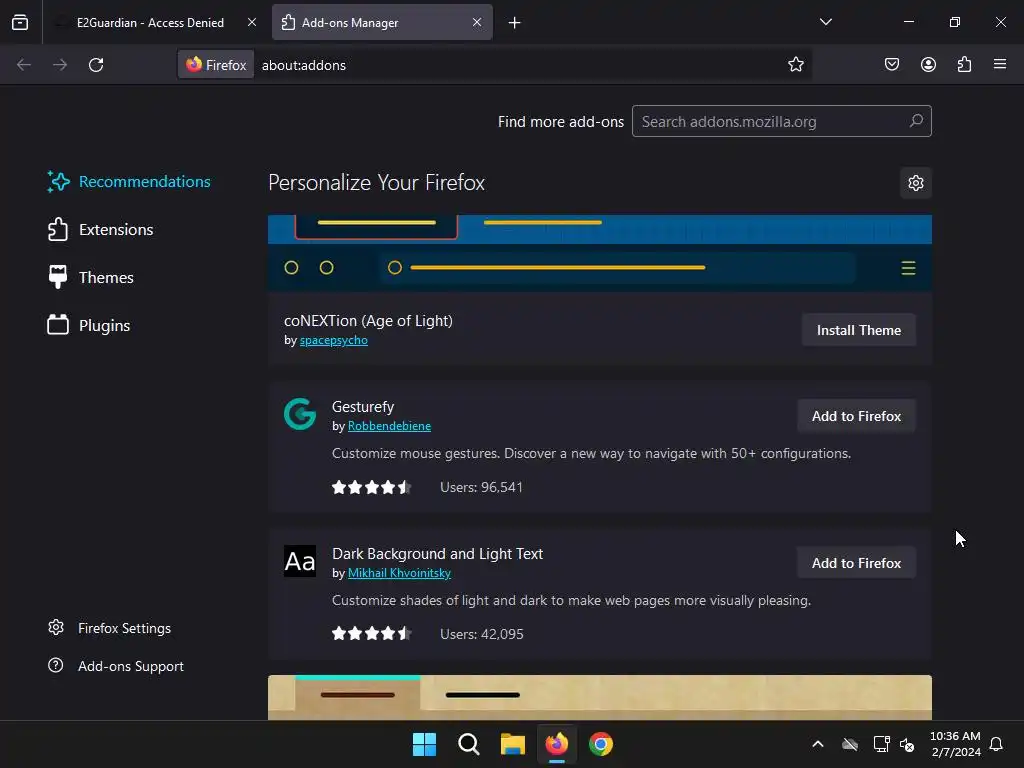
Task: Click the Firefox identity badge in address bar
Action: pyautogui.click(x=216, y=65)
